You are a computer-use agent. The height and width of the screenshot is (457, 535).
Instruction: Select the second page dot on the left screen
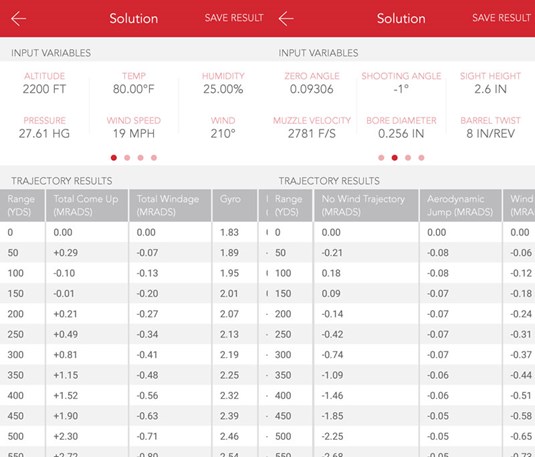click(127, 158)
